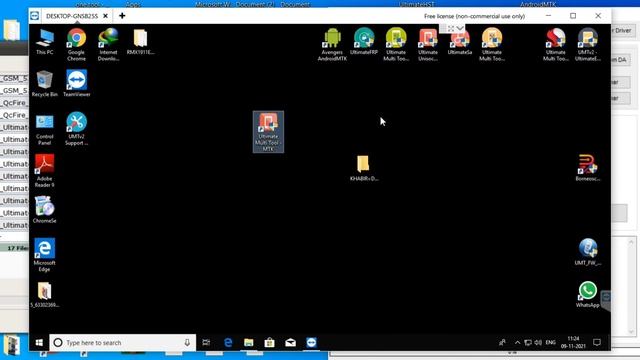Viewport: 640px width, 360px height.
Task: Open the Action Center notifications icon
Action: 597,343
